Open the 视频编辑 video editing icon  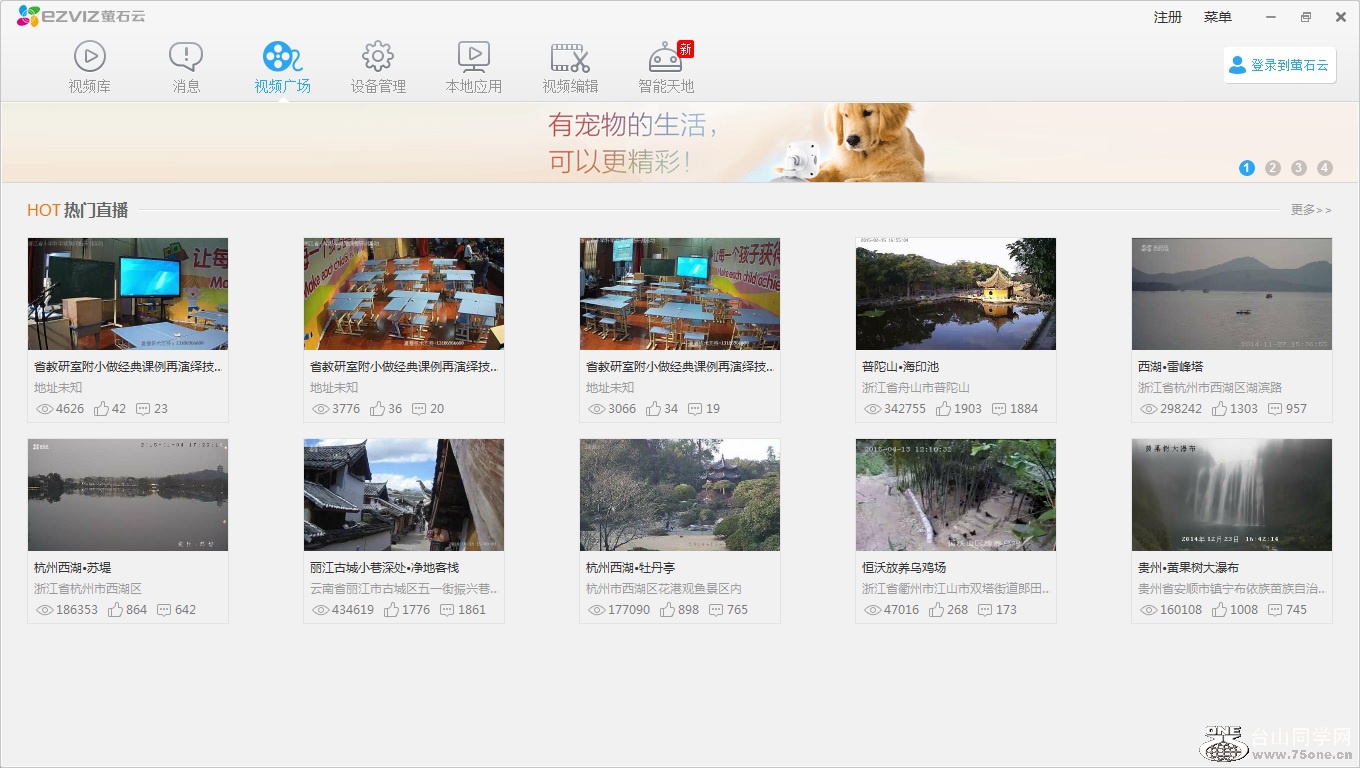pos(570,57)
